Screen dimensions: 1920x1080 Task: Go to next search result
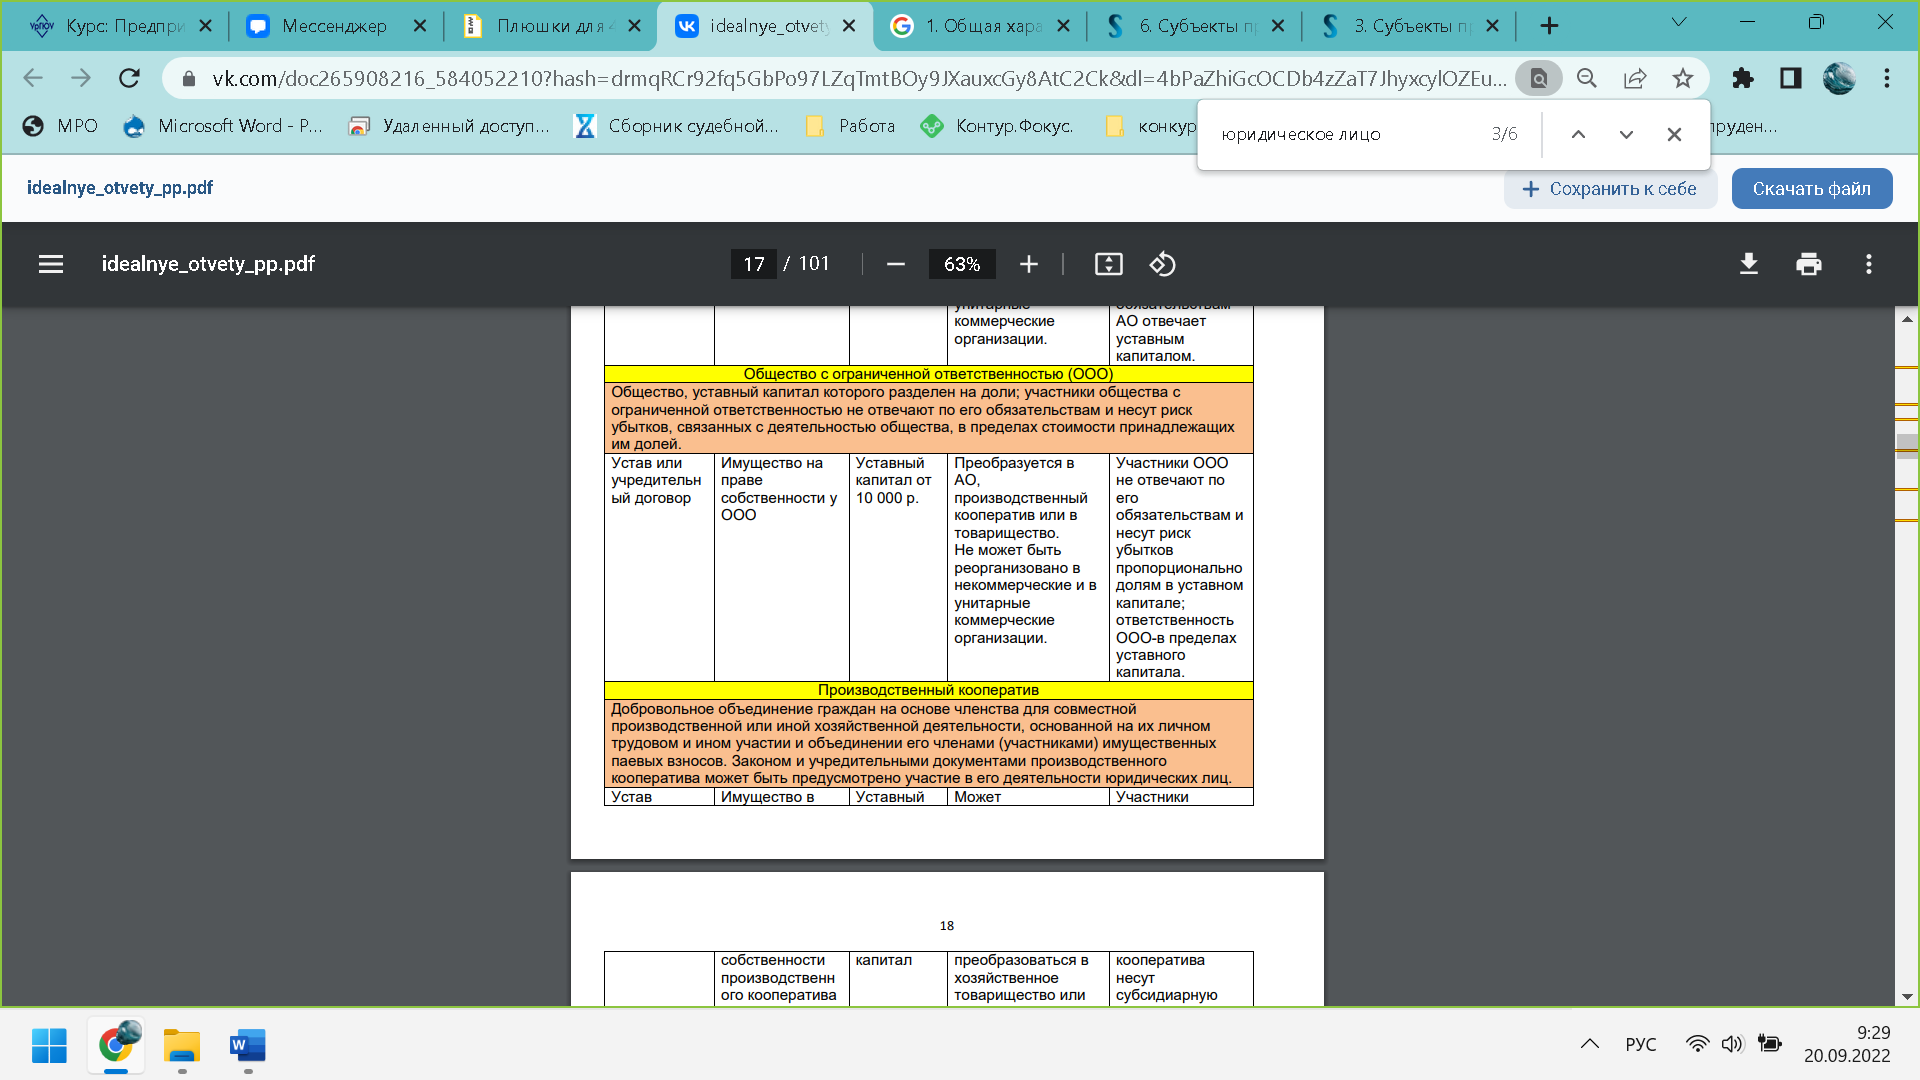coord(1626,134)
